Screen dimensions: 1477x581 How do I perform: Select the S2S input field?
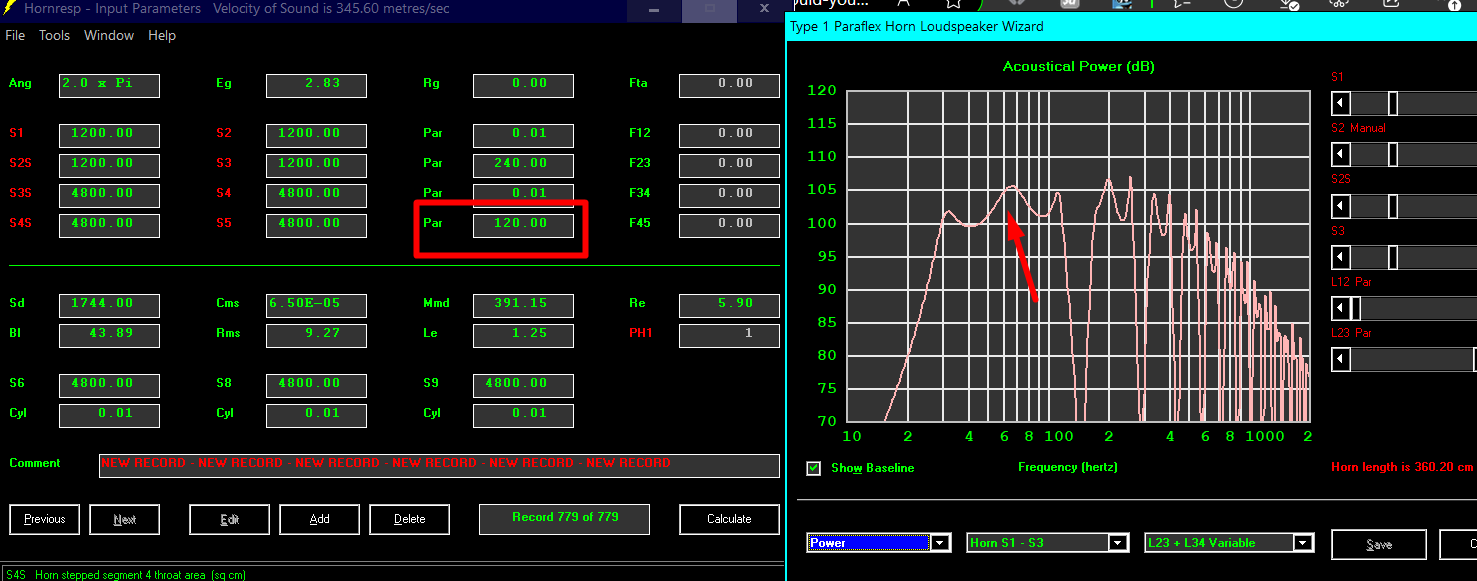(109, 165)
